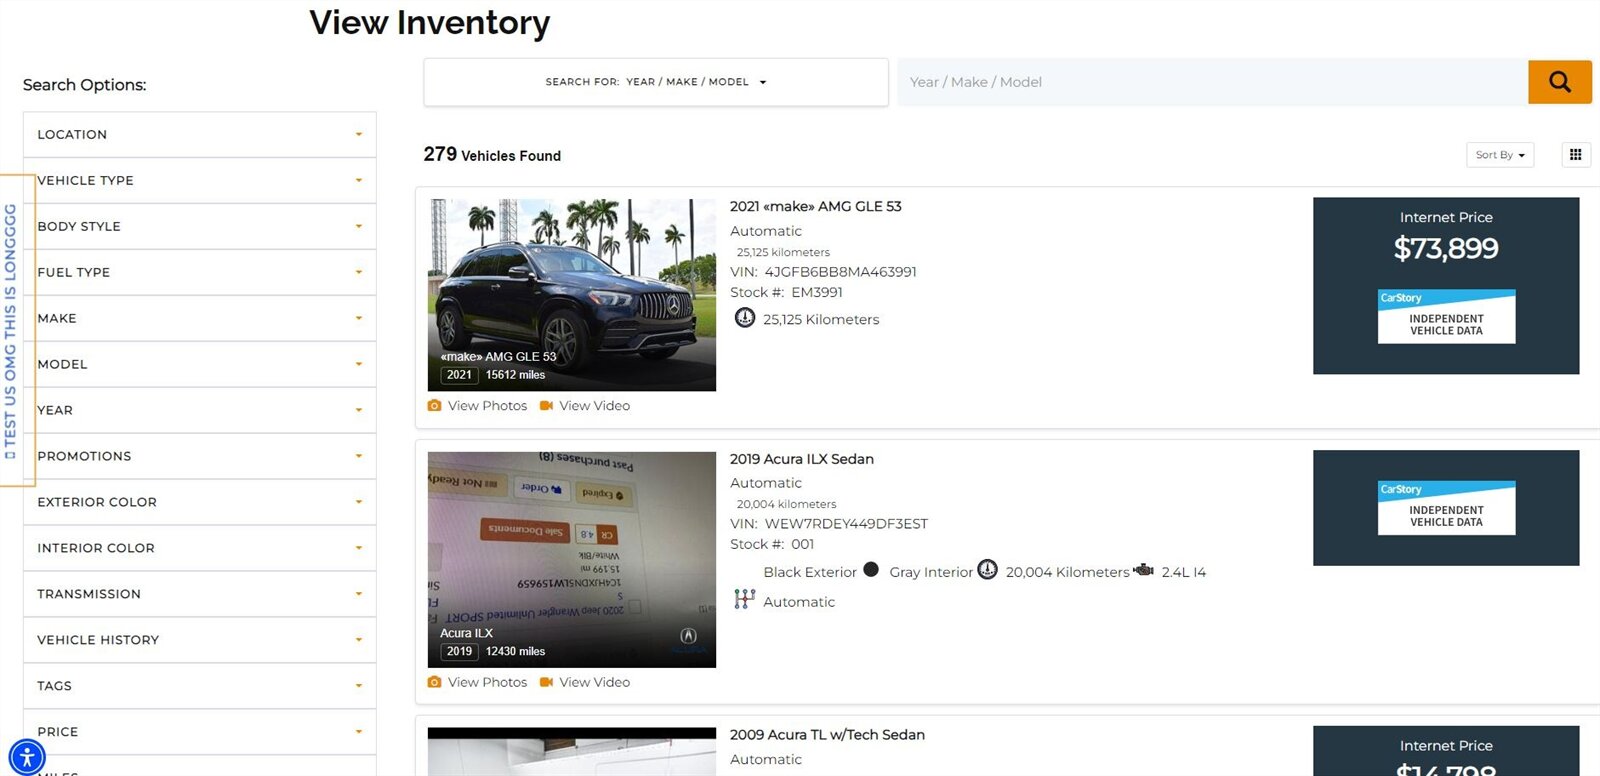Click the black exterior color dot
1600x776 pixels.
[x=871, y=570]
